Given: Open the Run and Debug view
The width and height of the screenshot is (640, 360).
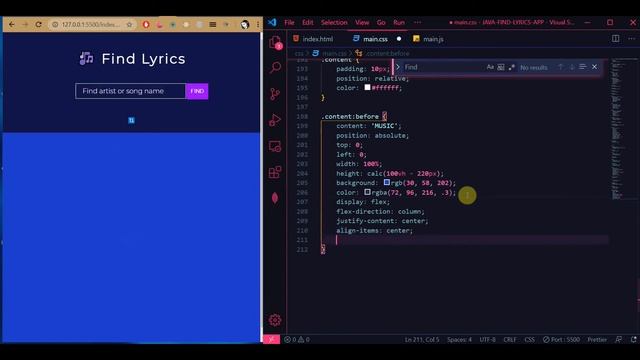Looking at the screenshot, I should pyautogui.click(x=275, y=120).
